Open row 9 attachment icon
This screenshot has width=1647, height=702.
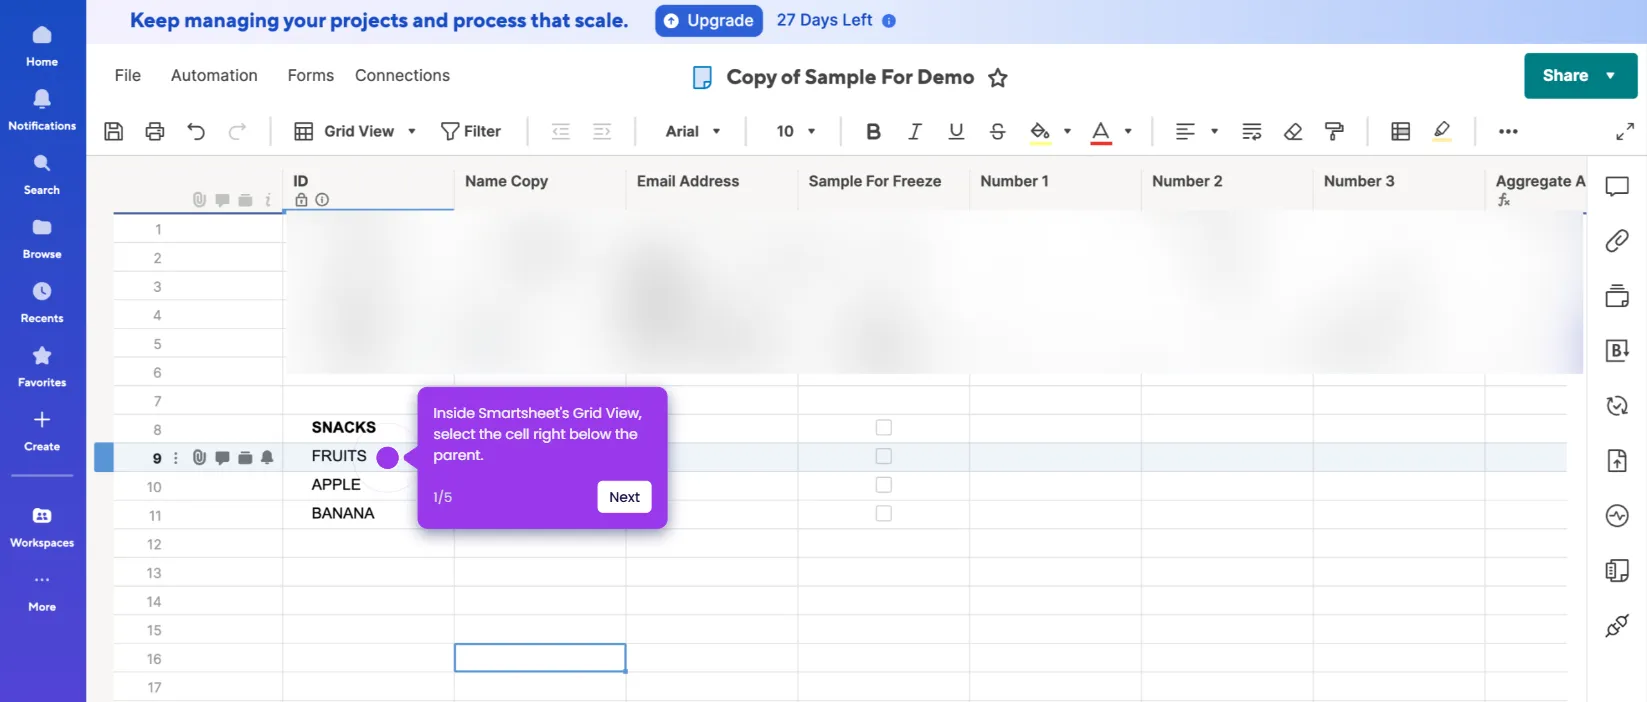(x=199, y=457)
